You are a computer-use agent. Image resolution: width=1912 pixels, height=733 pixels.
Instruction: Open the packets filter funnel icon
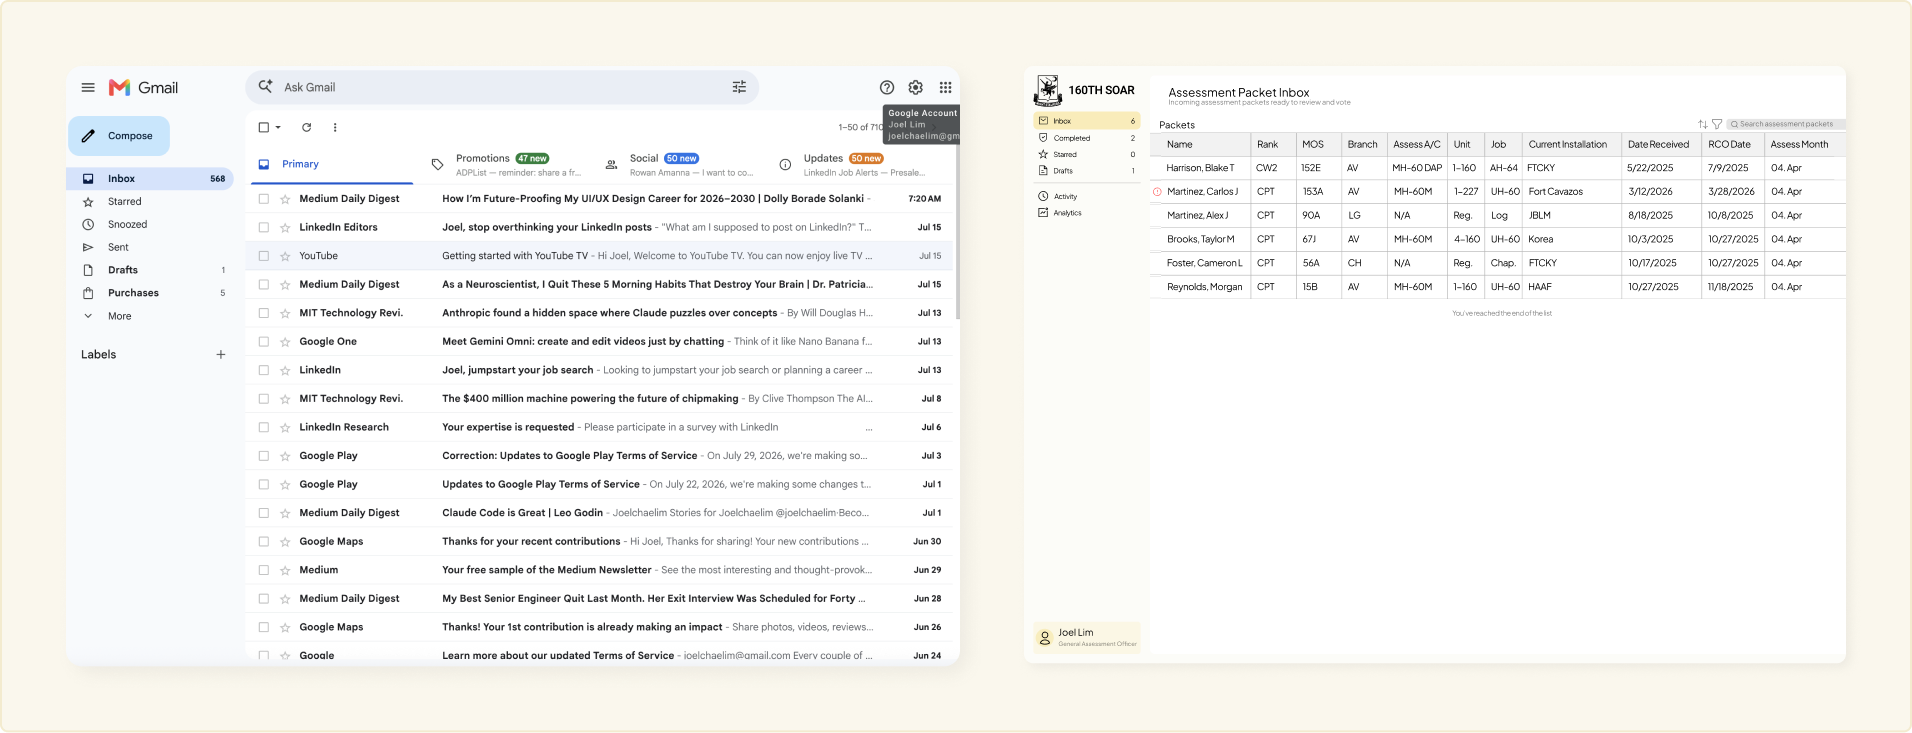[1717, 124]
